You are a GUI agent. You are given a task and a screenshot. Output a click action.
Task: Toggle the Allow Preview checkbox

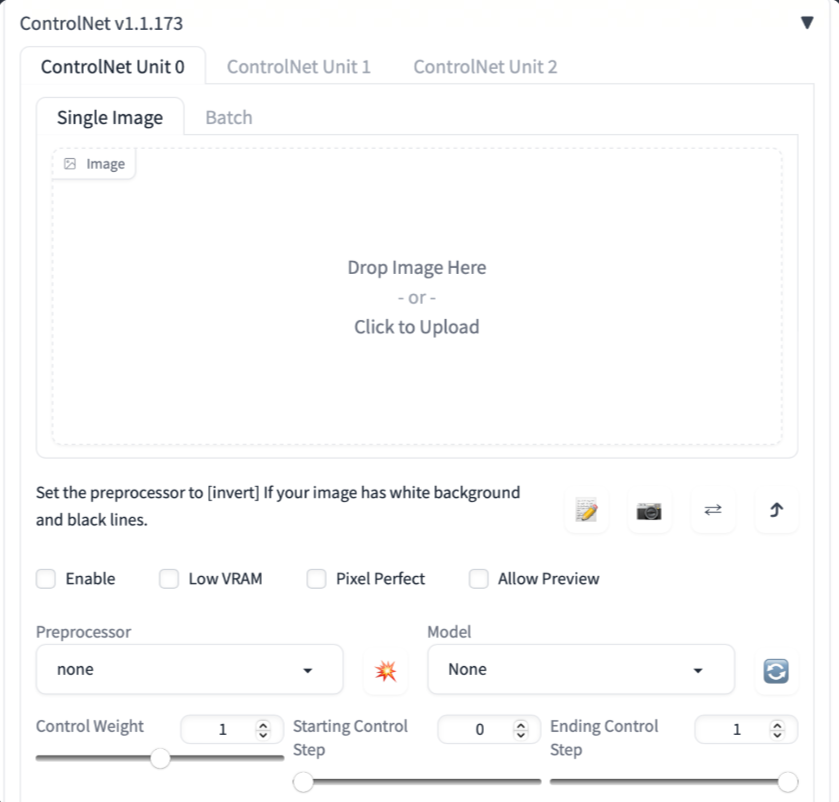click(478, 578)
